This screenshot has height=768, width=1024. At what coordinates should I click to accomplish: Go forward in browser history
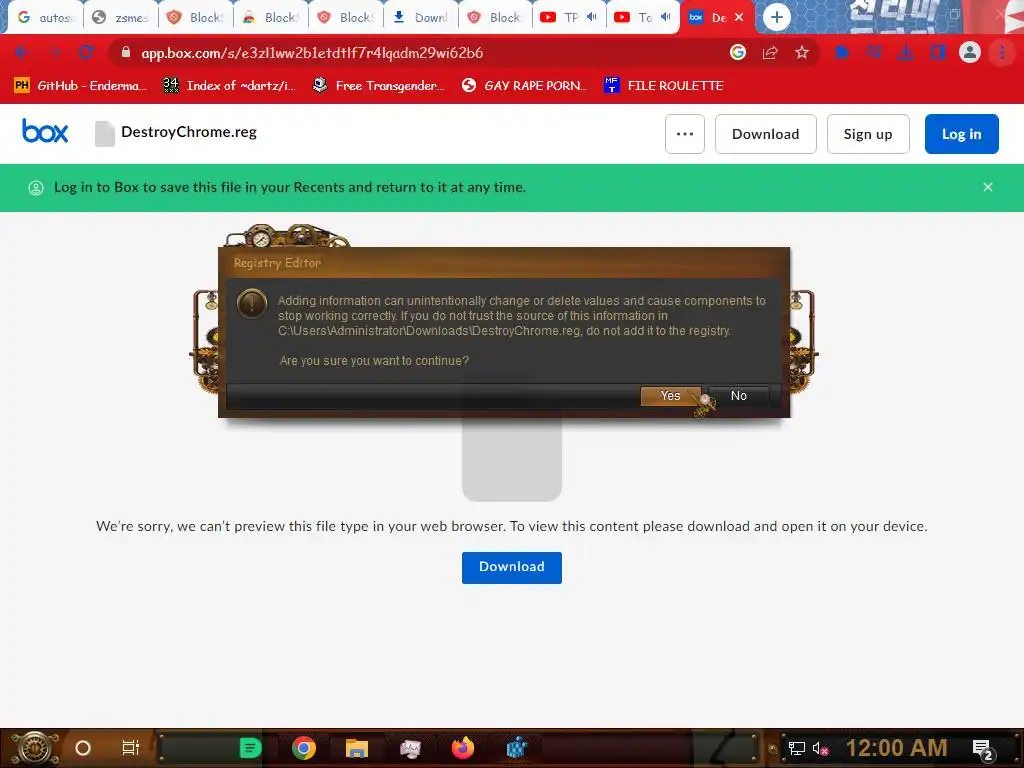[x=55, y=52]
